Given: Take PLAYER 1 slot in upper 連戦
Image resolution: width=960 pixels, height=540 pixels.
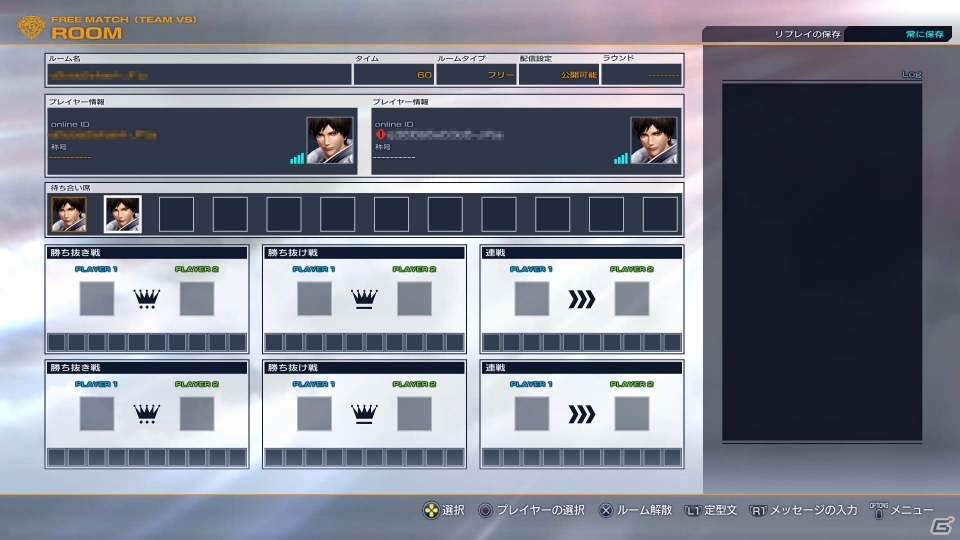Looking at the screenshot, I should point(531,299).
